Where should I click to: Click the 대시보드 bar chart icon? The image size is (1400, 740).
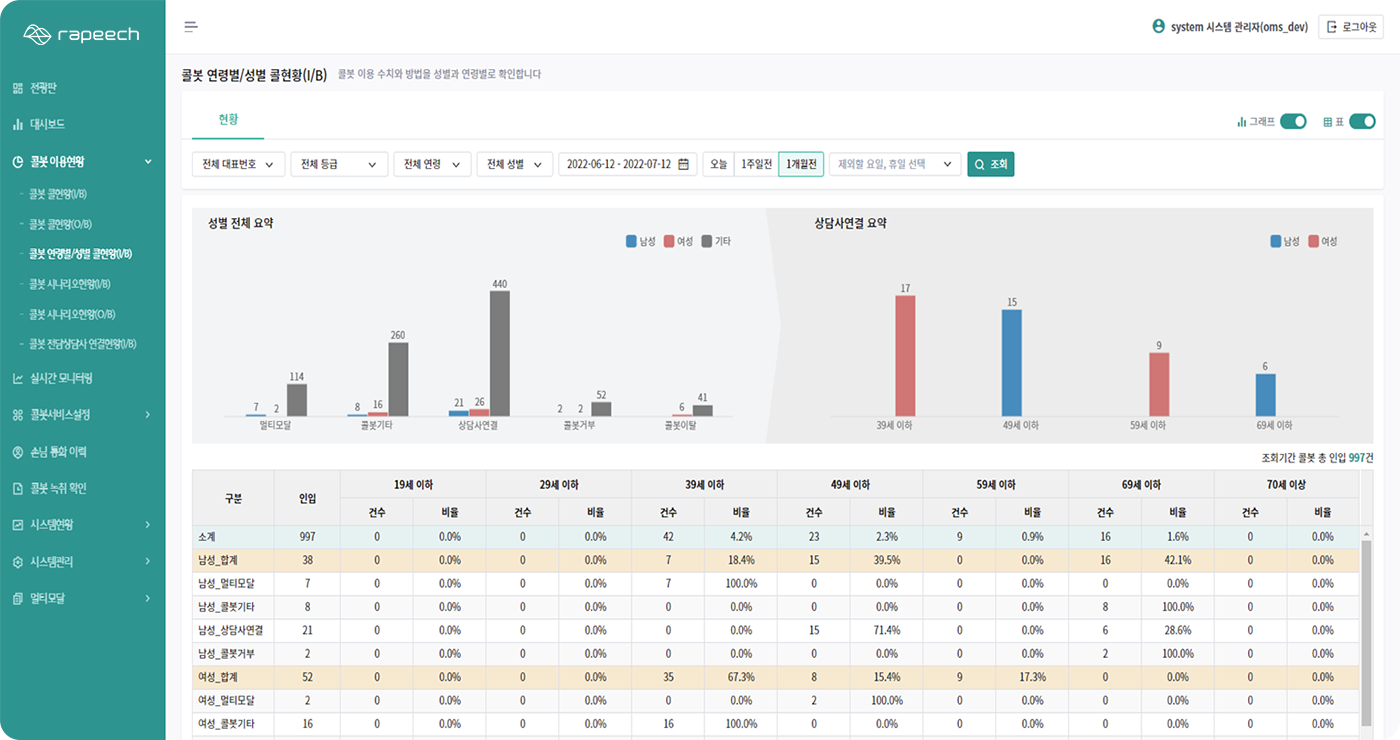pyautogui.click(x=18, y=125)
